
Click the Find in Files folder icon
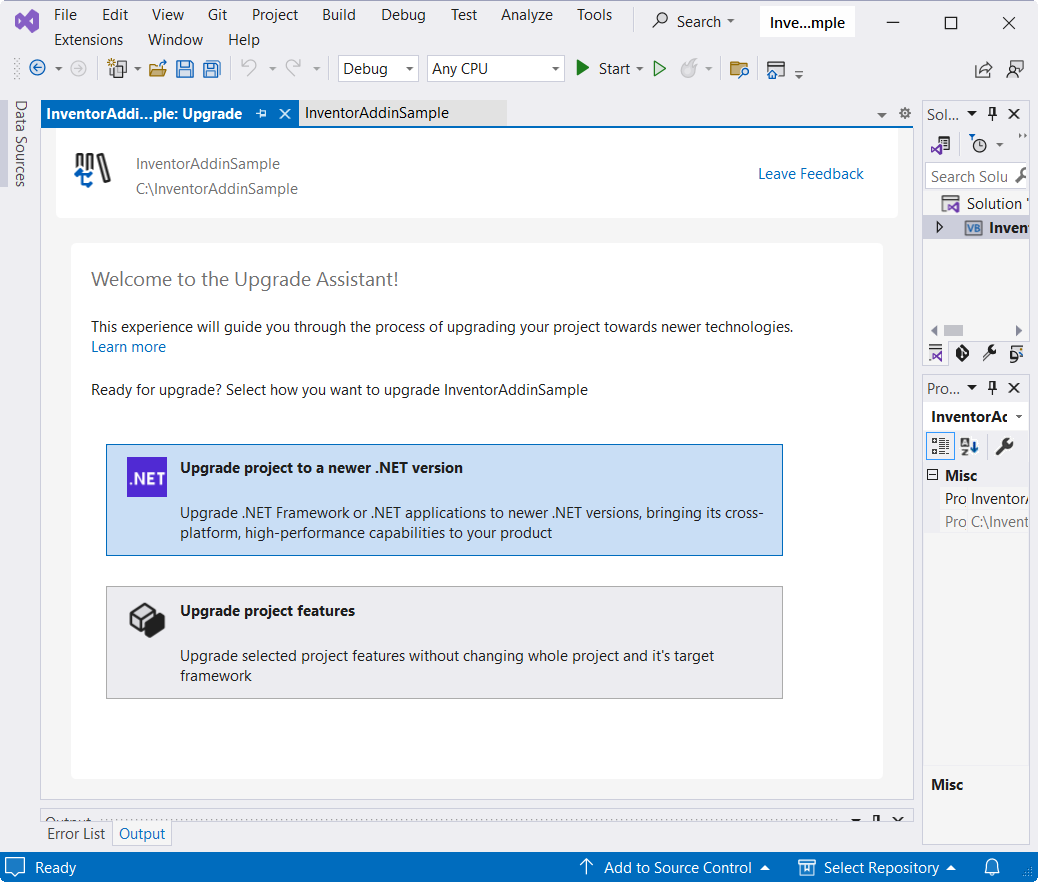point(739,69)
